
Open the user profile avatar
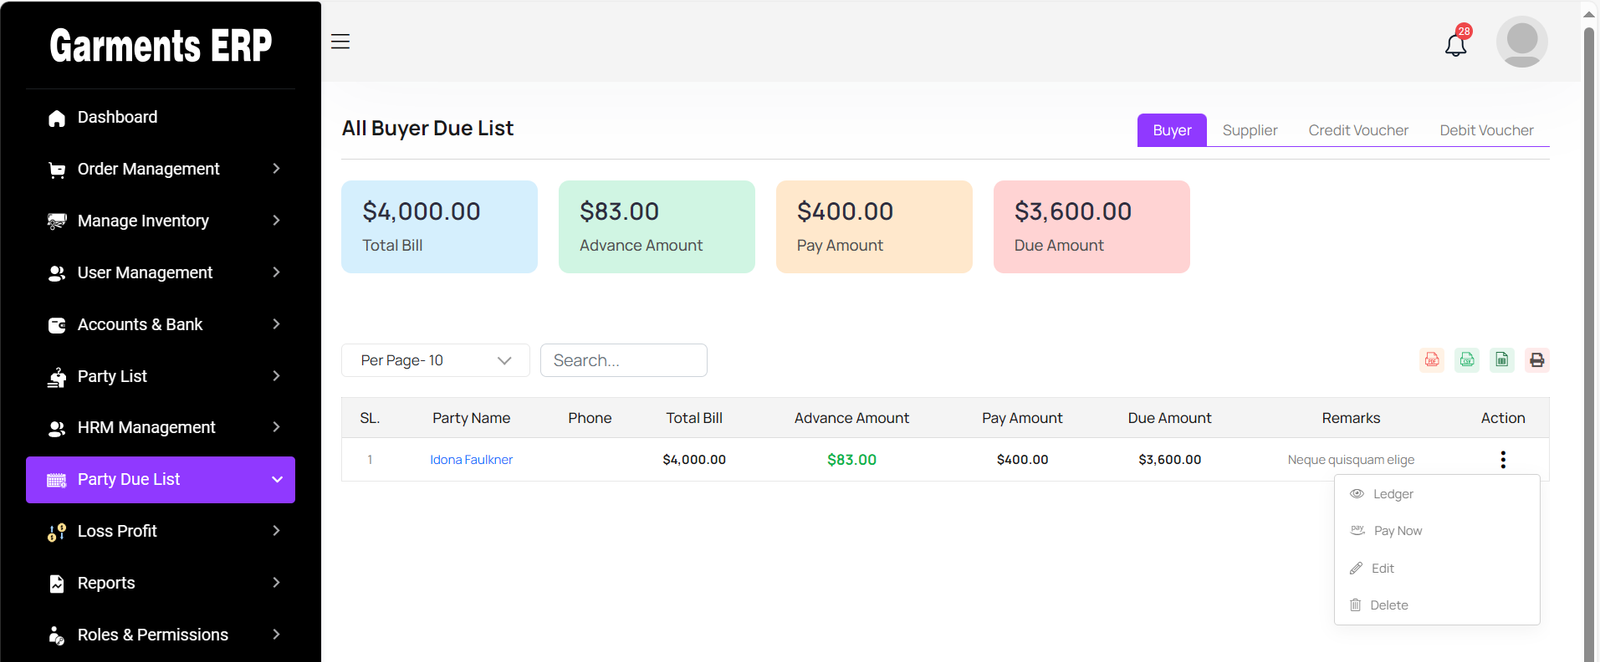(x=1521, y=42)
